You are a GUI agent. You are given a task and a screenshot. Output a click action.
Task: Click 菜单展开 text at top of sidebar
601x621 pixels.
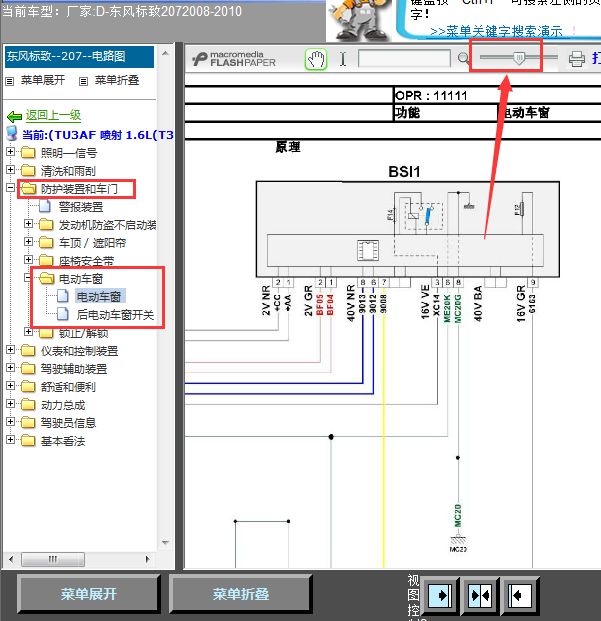pyautogui.click(x=43, y=80)
